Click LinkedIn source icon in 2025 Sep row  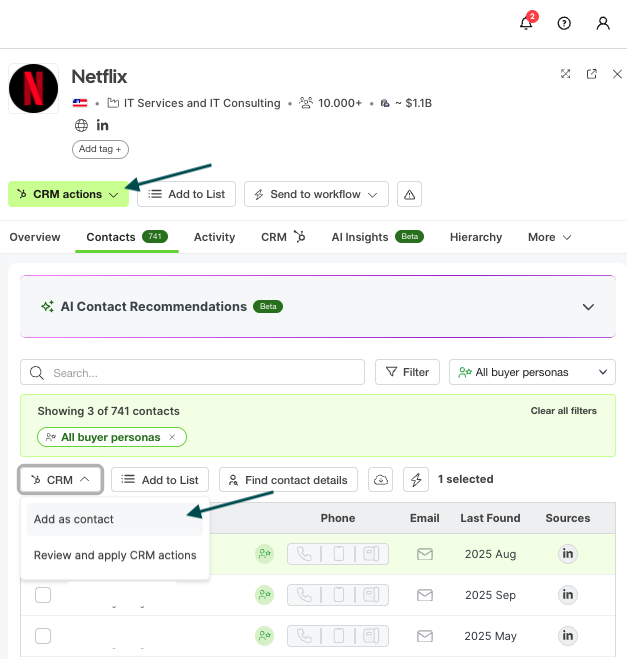coord(568,595)
